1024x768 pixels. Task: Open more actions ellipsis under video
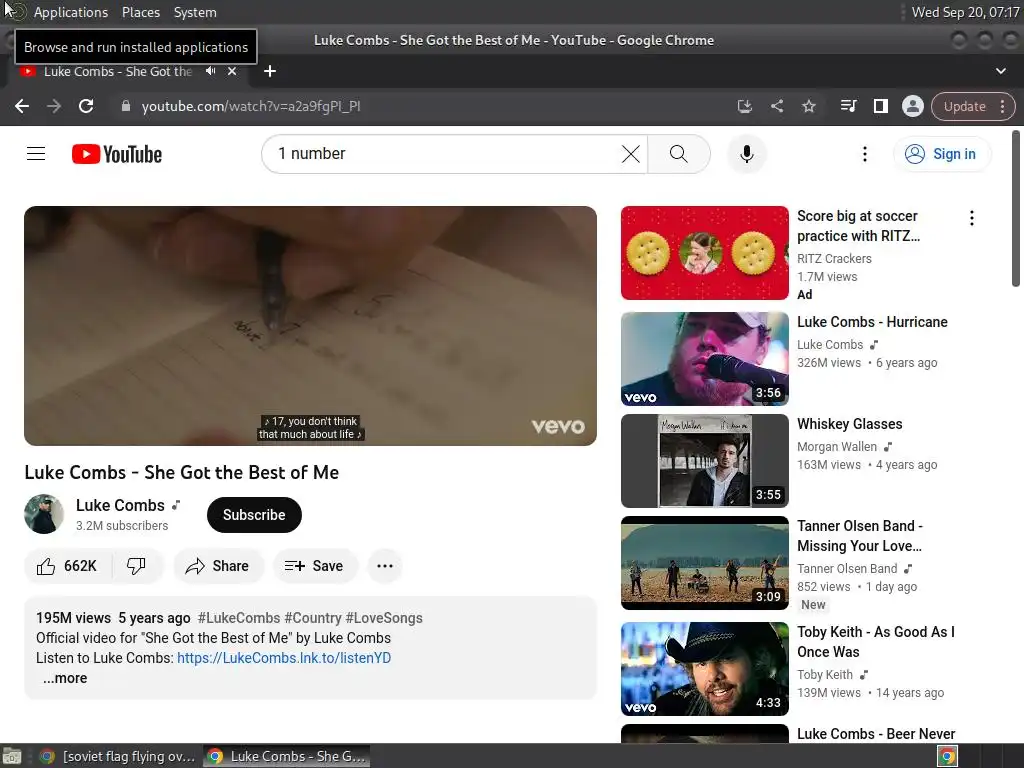click(385, 566)
